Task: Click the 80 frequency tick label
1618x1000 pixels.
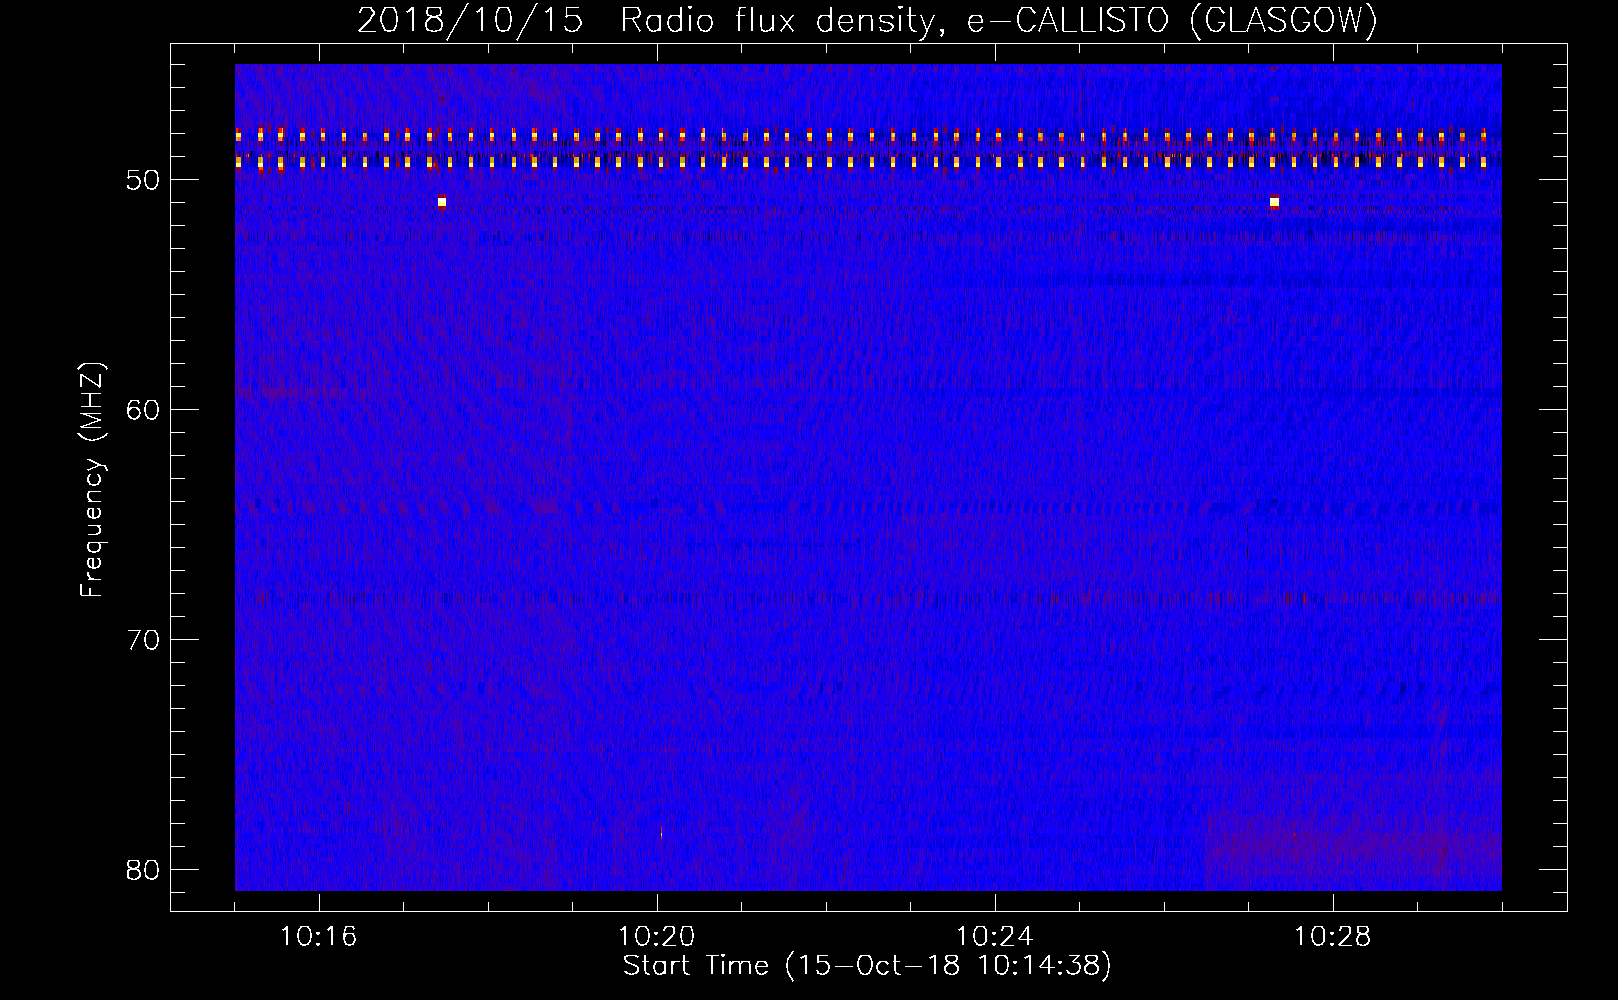Action: tap(144, 870)
